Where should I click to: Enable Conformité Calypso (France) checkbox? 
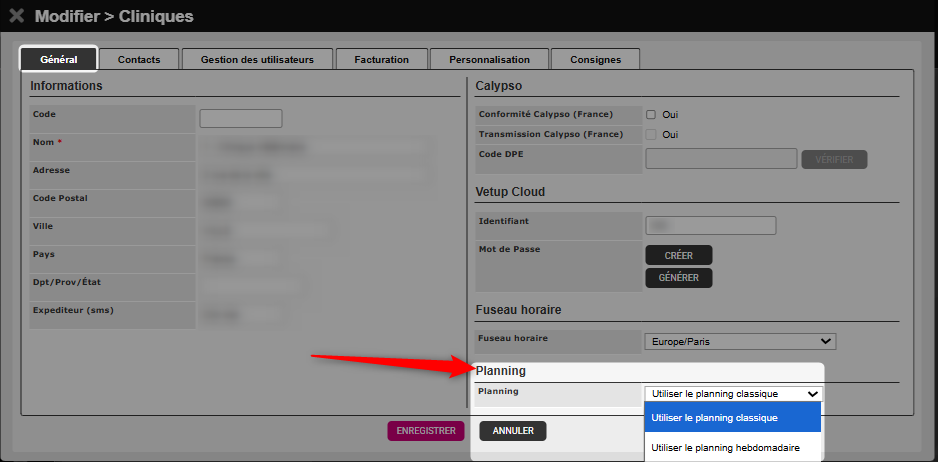click(x=651, y=114)
